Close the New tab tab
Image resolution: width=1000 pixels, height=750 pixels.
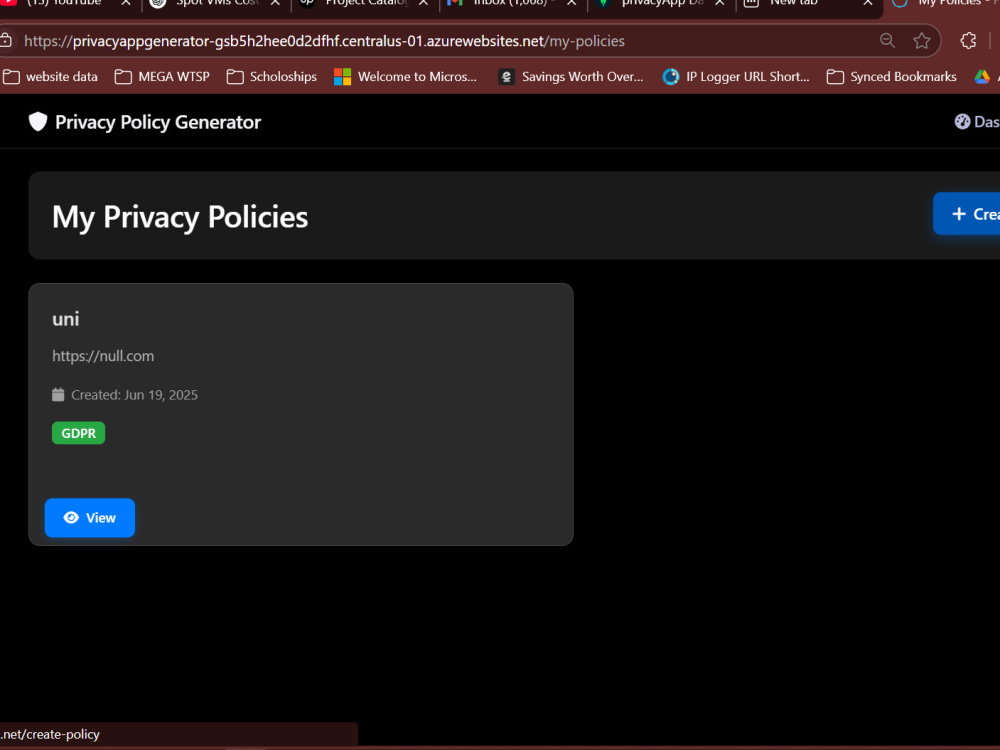(x=868, y=3)
